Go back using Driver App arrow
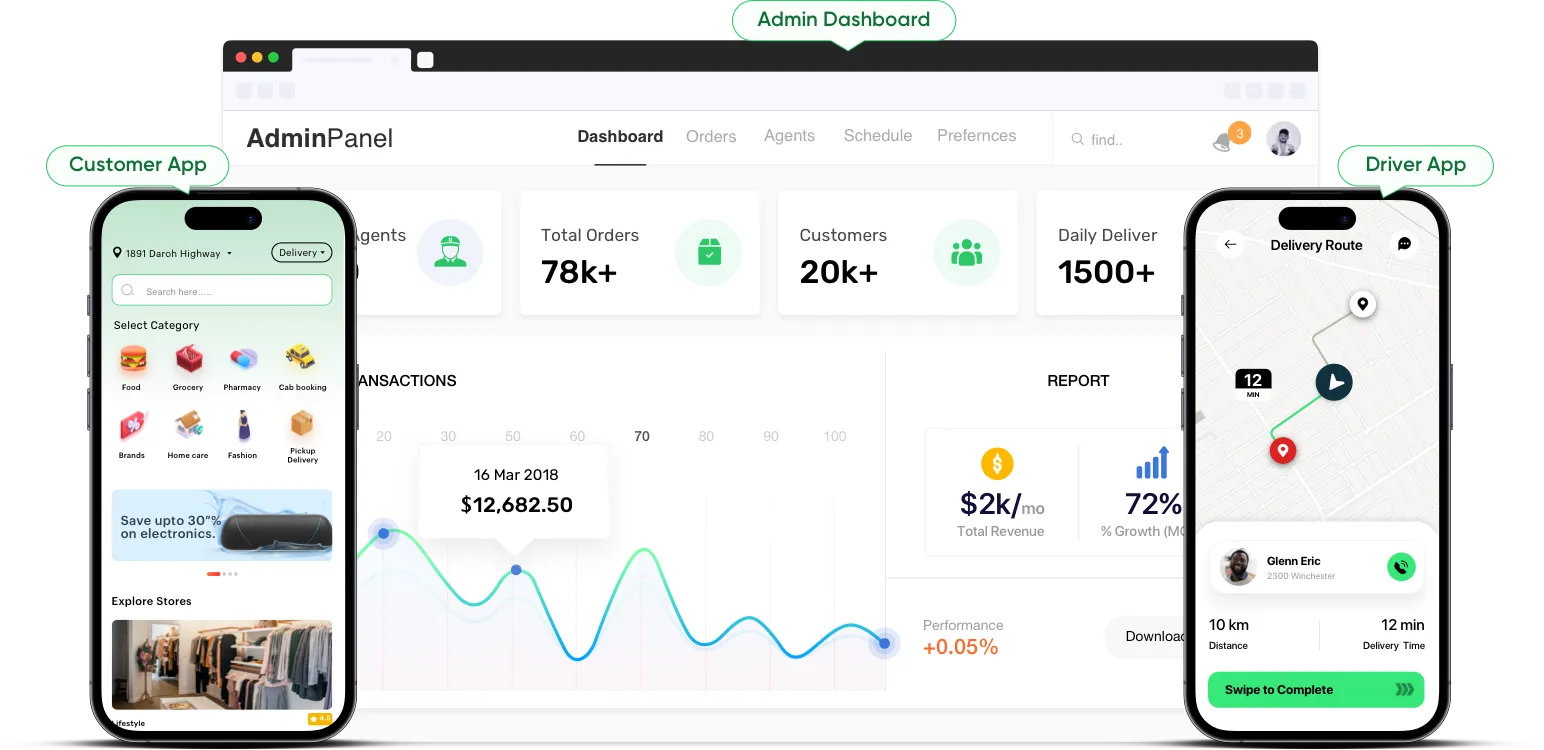Viewport: 1544px width, 750px height. pos(1230,244)
